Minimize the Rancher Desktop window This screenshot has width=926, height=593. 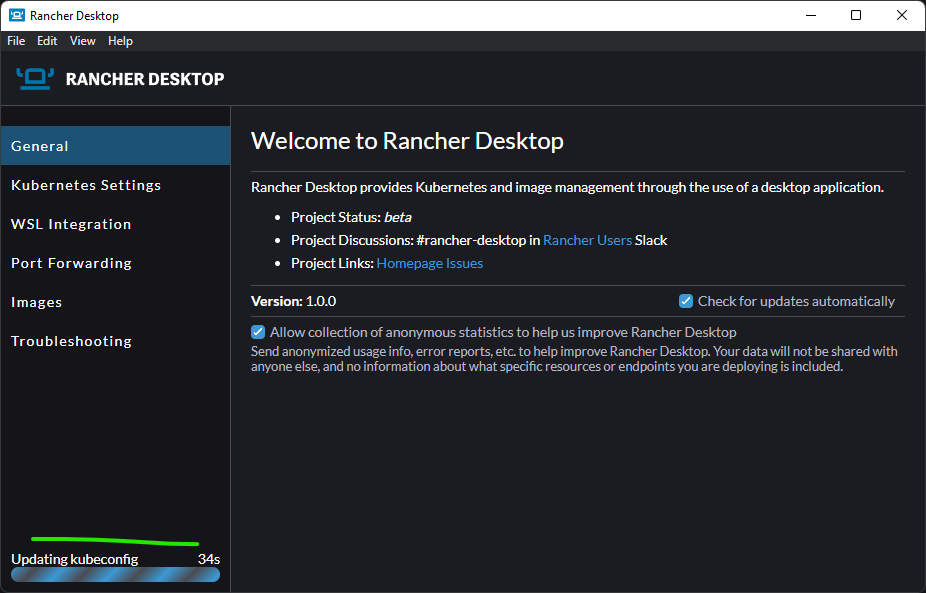point(810,15)
